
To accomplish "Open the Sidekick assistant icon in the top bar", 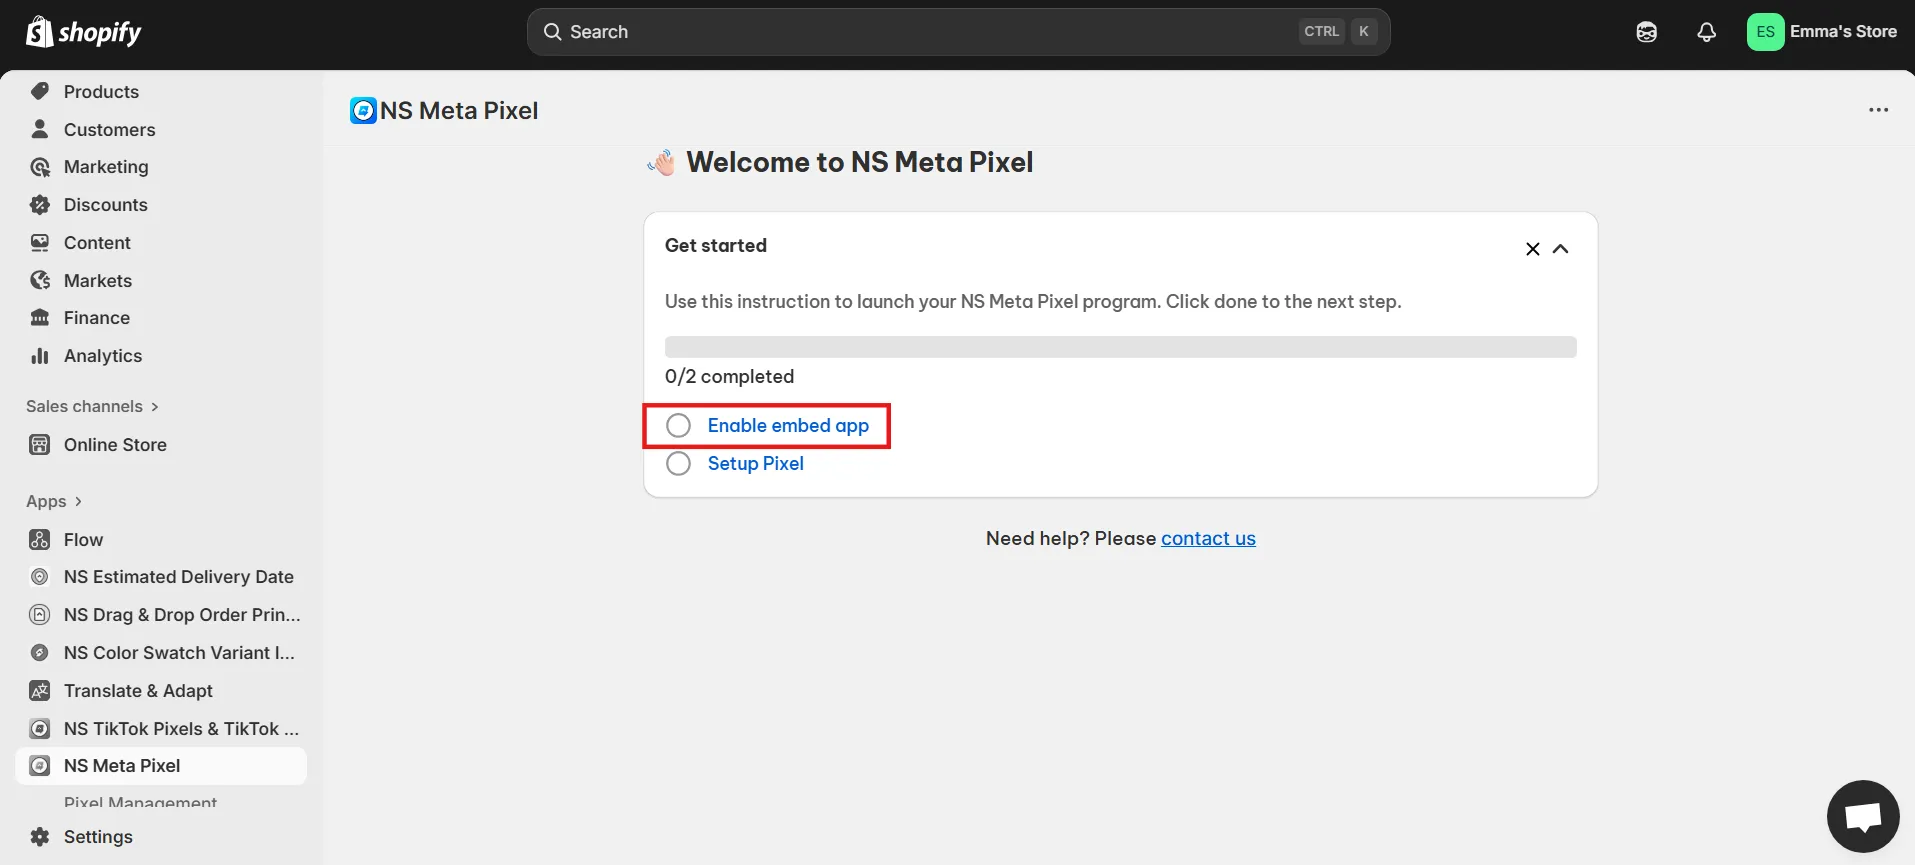I will coord(1646,32).
